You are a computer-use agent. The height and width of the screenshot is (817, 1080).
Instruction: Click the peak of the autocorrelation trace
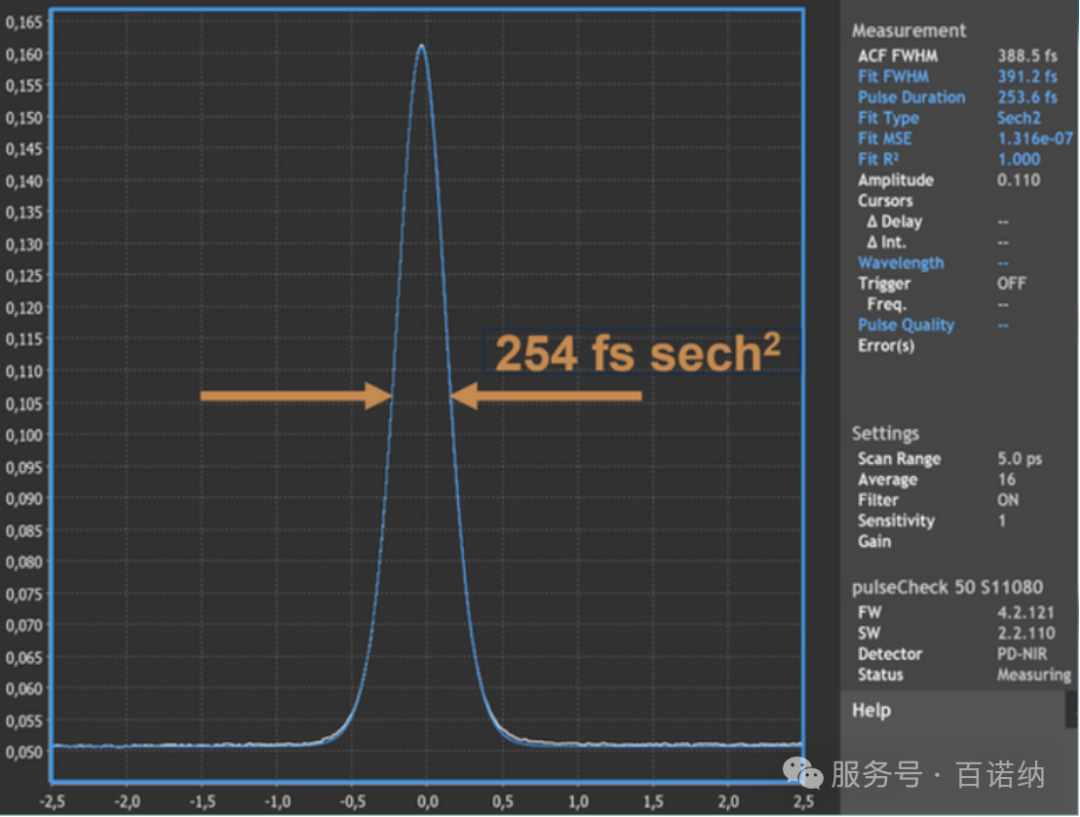[x=421, y=46]
